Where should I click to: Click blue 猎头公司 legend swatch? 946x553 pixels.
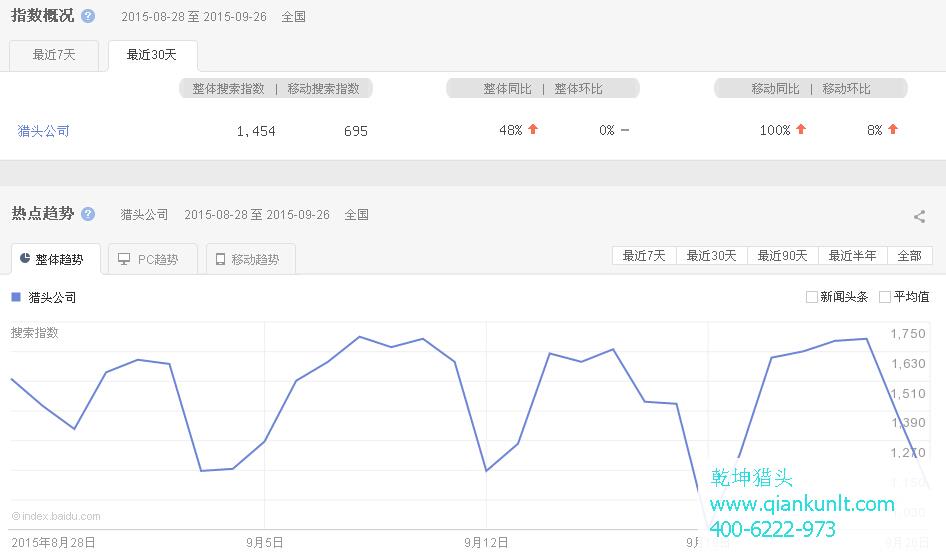pos(16,297)
